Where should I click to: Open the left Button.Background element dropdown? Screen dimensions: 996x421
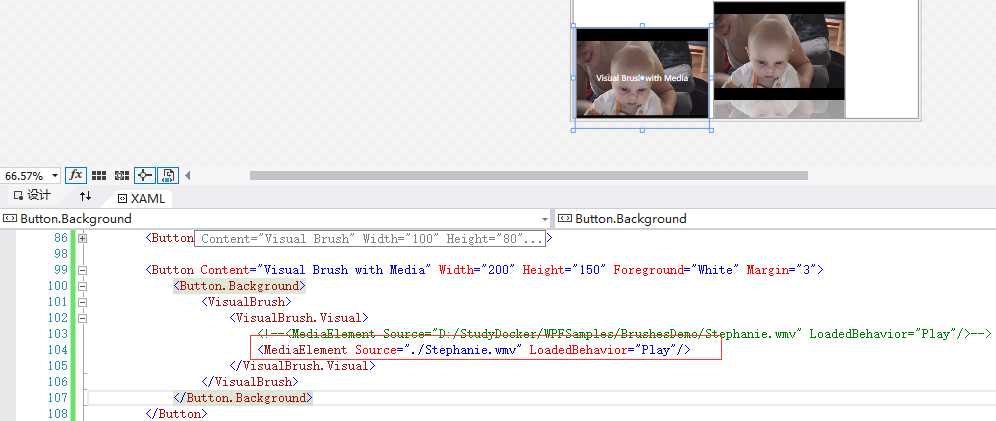(x=275, y=218)
